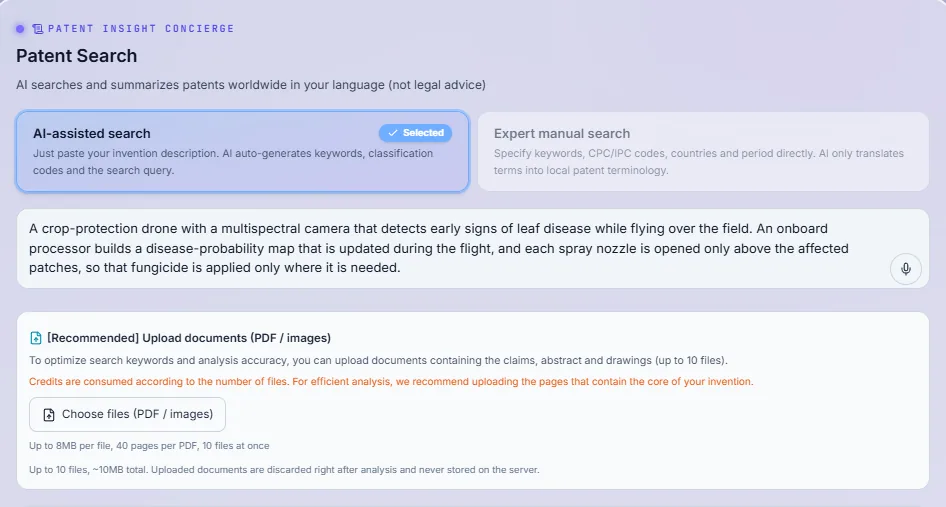Click the purple status dot in header
This screenshot has height=507, width=946.
point(20,28)
